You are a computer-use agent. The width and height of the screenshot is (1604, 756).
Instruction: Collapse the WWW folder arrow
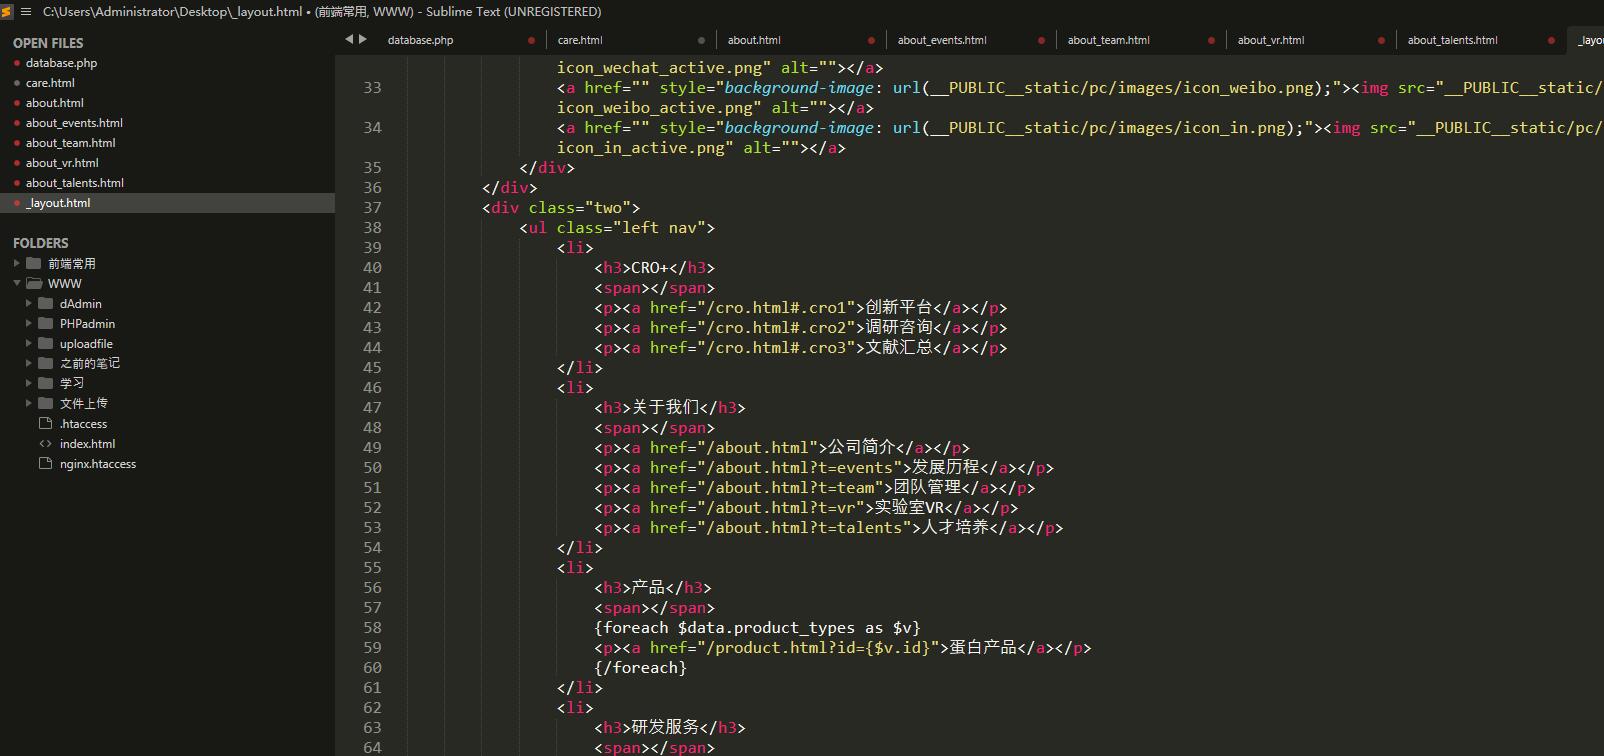click(17, 283)
